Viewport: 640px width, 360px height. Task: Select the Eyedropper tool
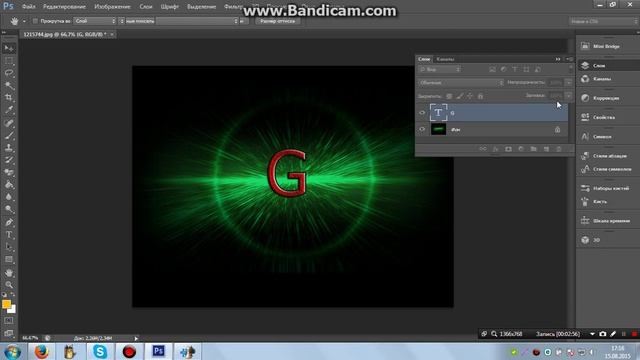click(9, 110)
